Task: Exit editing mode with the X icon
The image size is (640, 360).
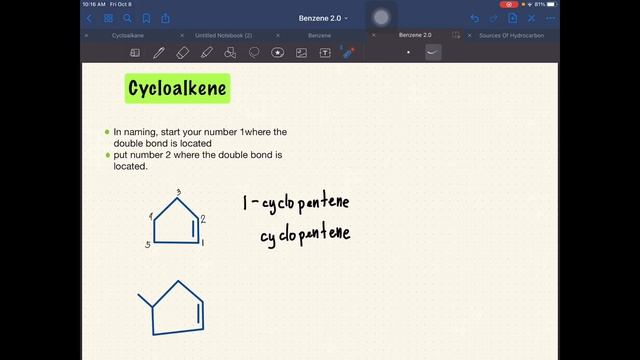Action: [x=531, y=18]
